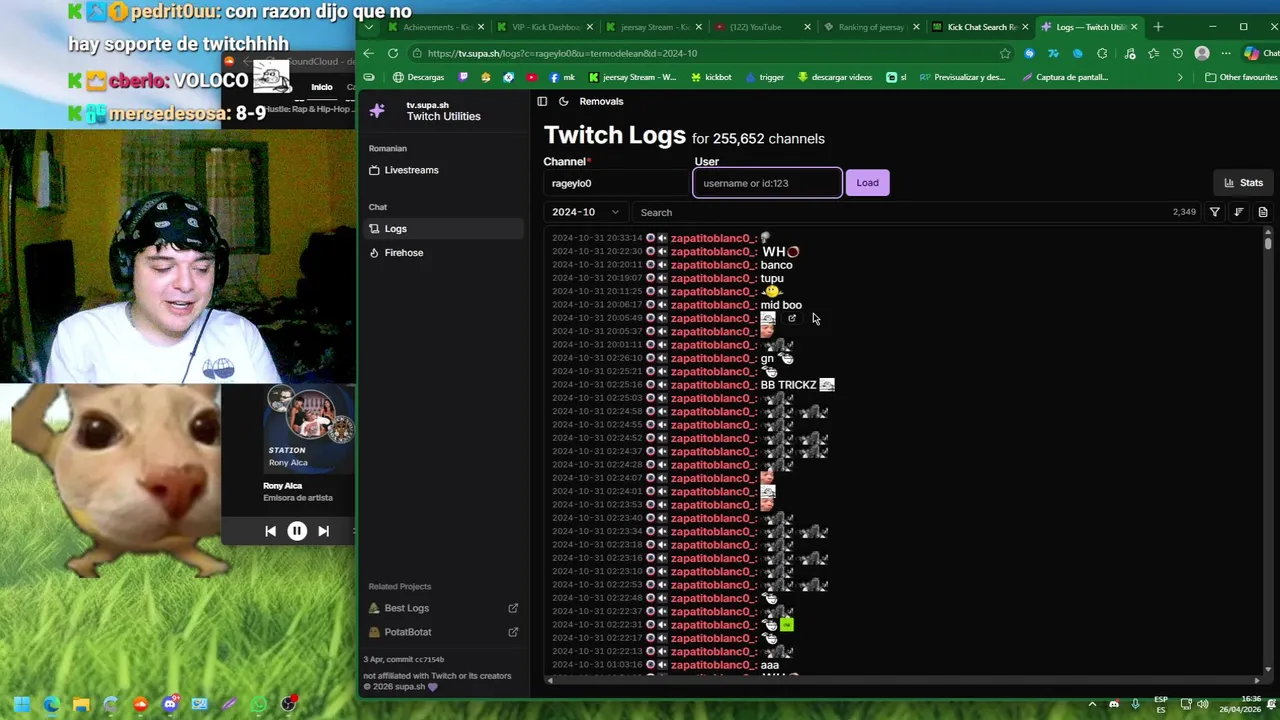Click the purple Load button
The width and height of the screenshot is (1280, 720).
click(x=867, y=183)
